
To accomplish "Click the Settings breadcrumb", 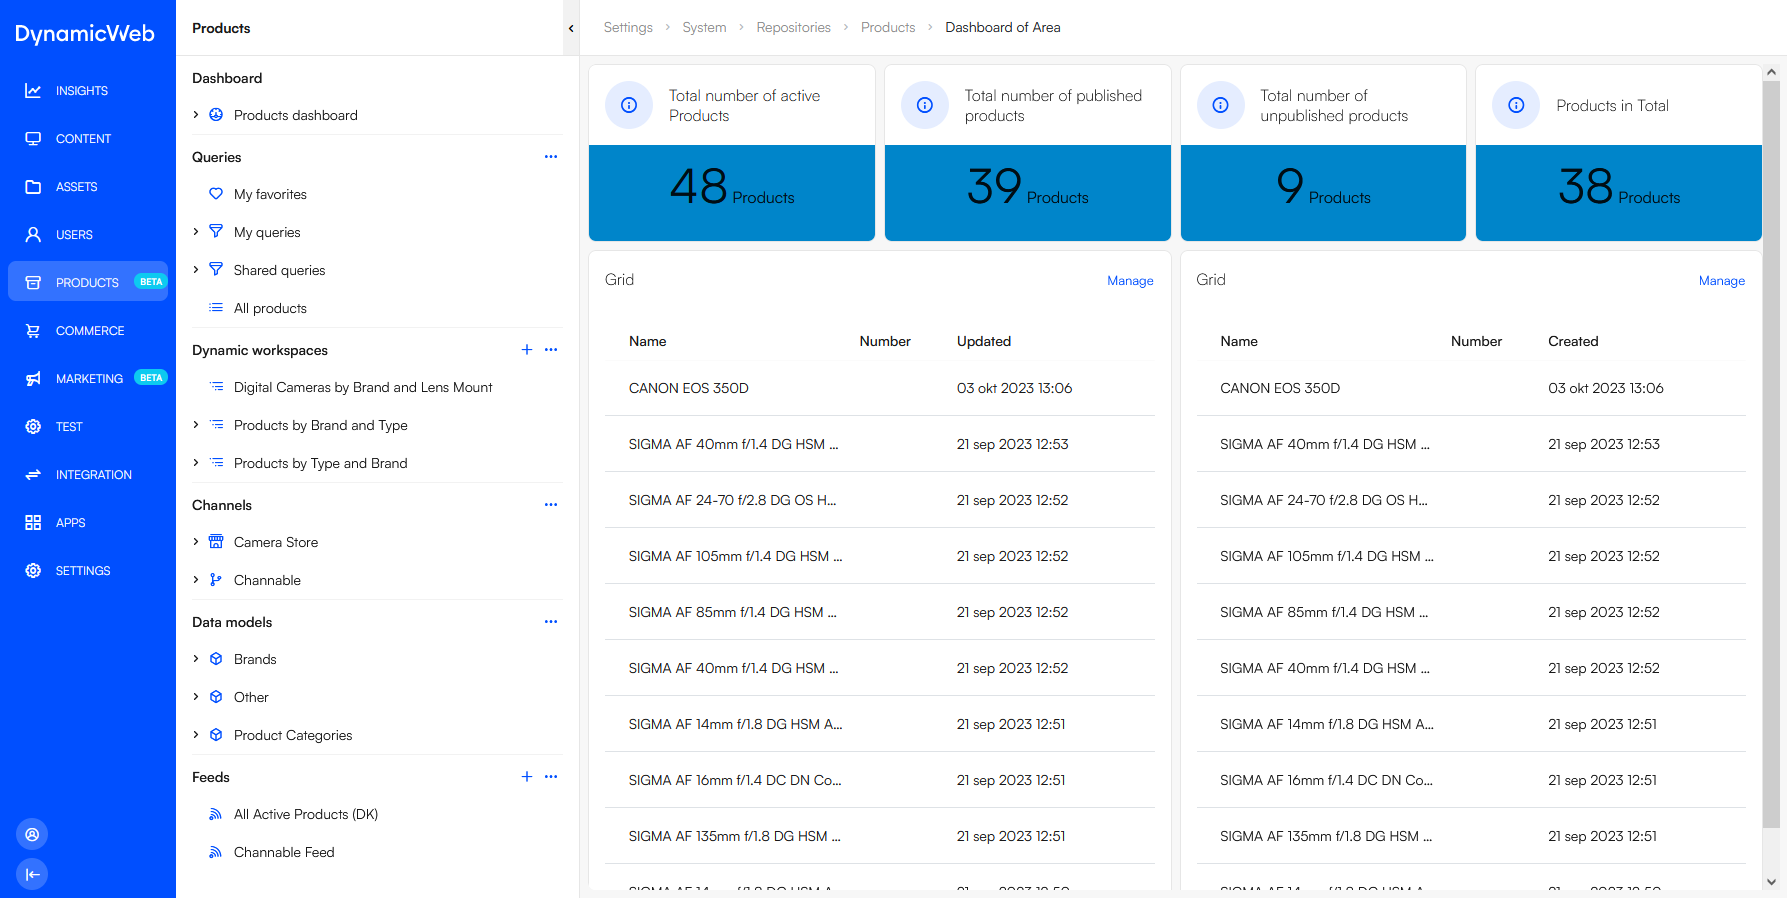I will (628, 28).
